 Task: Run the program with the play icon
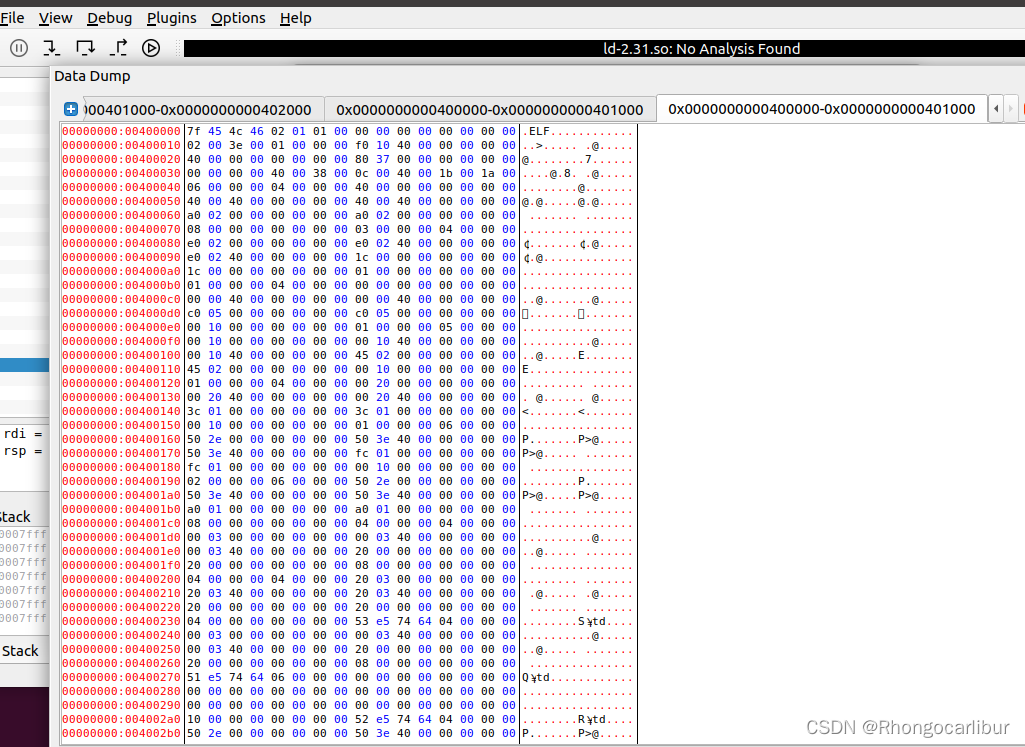click(x=151, y=48)
